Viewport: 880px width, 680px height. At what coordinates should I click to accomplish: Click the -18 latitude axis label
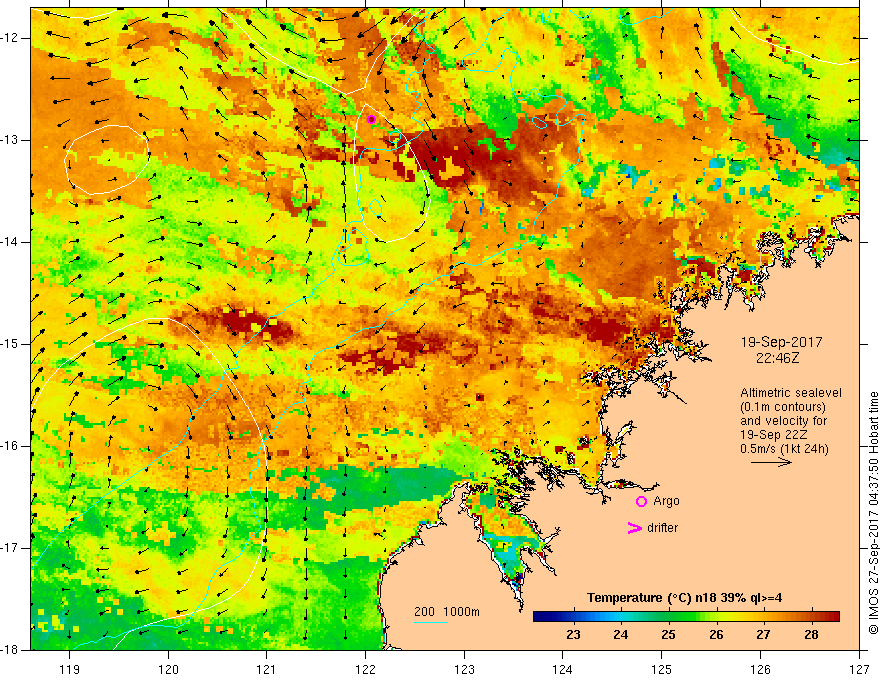click(x=10, y=650)
